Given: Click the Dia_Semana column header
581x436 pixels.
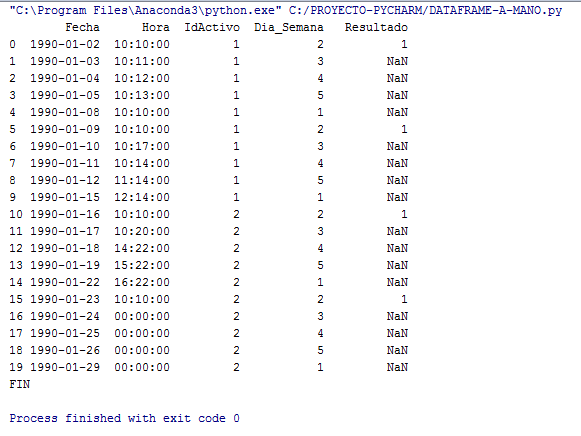Looking at the screenshot, I should (x=289, y=27).
